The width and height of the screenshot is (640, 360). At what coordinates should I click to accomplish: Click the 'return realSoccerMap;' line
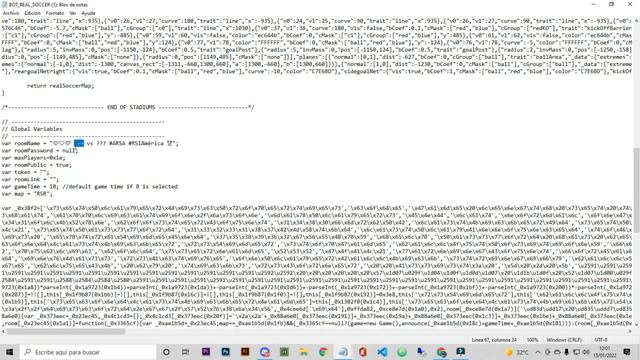pos(60,86)
